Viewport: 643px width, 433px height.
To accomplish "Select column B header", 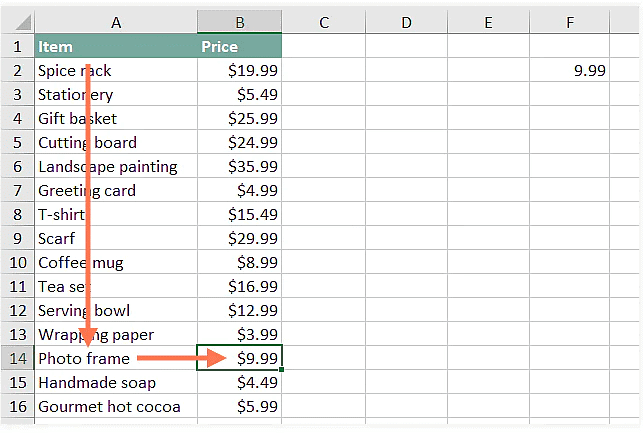I will point(240,22).
